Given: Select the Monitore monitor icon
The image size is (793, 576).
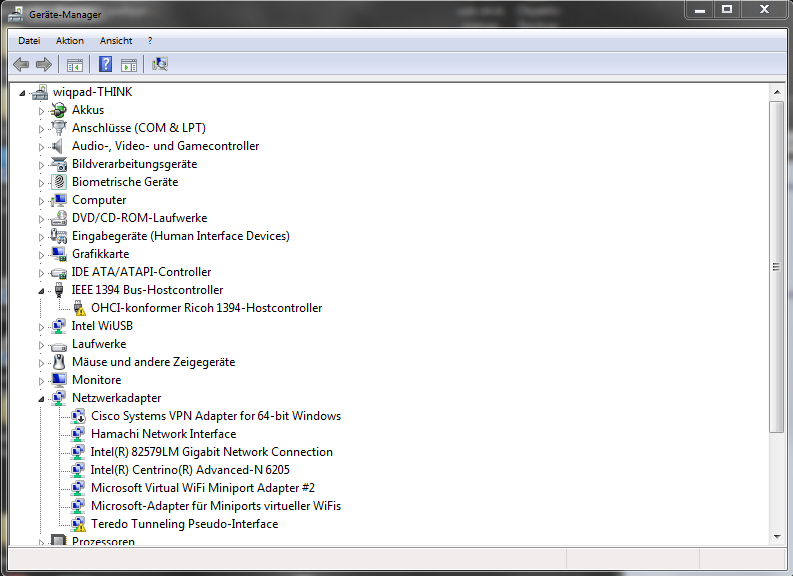Looking at the screenshot, I should (59, 380).
